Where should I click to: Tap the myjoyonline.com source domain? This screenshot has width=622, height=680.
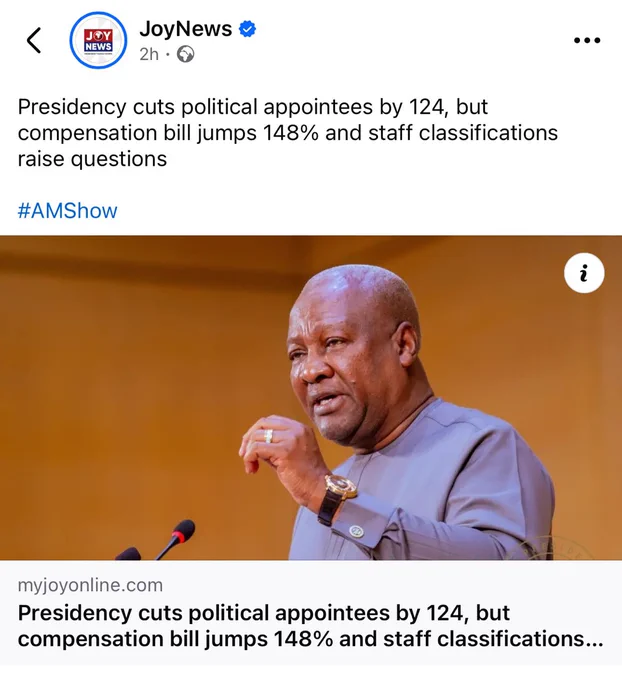(90, 585)
